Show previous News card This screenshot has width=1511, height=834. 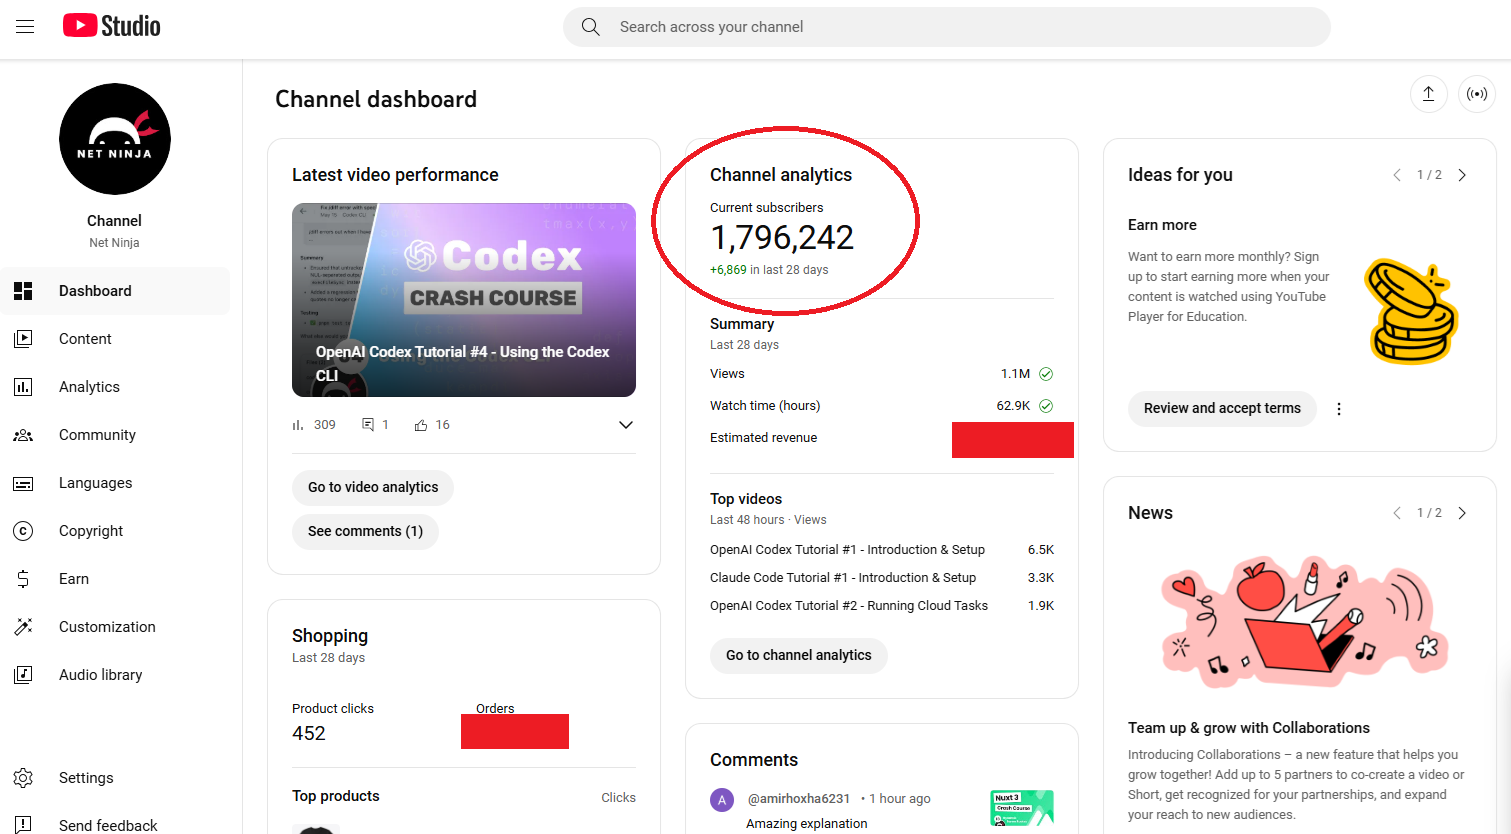1397,513
